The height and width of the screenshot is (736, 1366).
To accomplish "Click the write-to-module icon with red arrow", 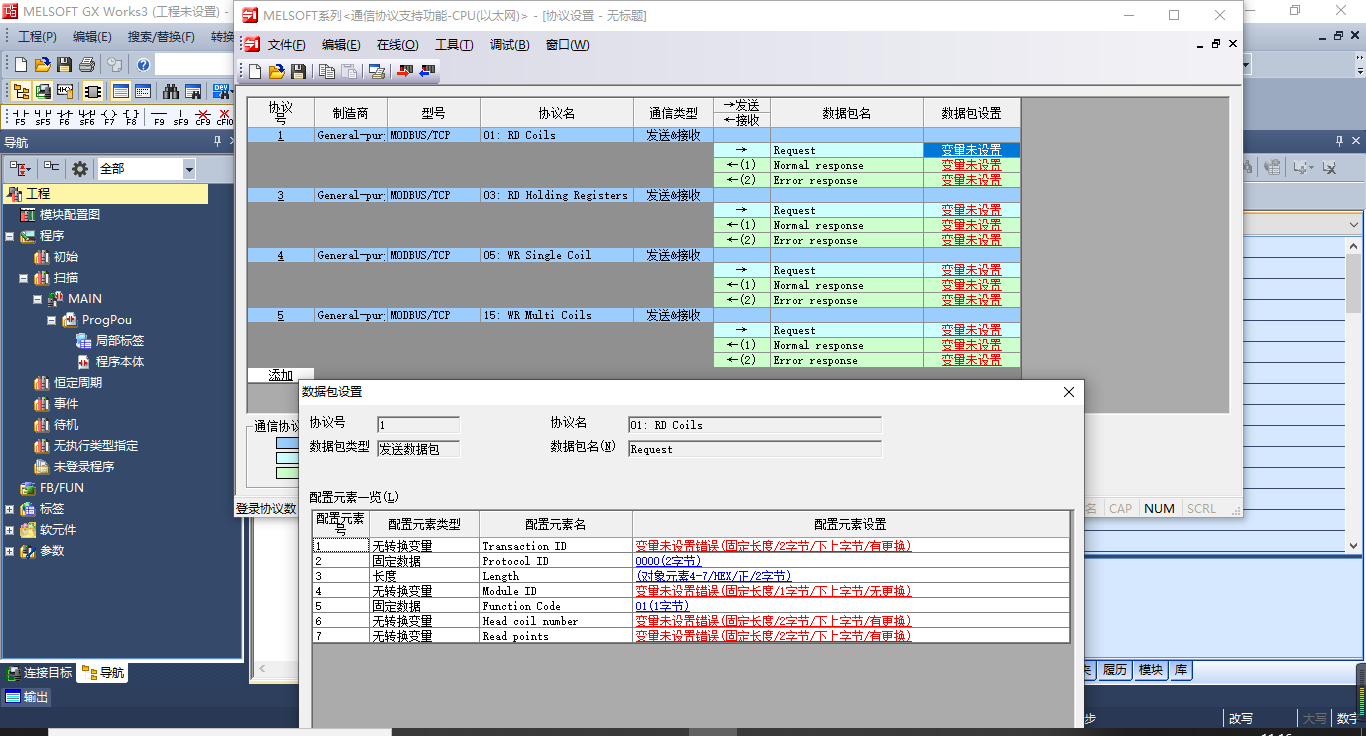I will [406, 71].
